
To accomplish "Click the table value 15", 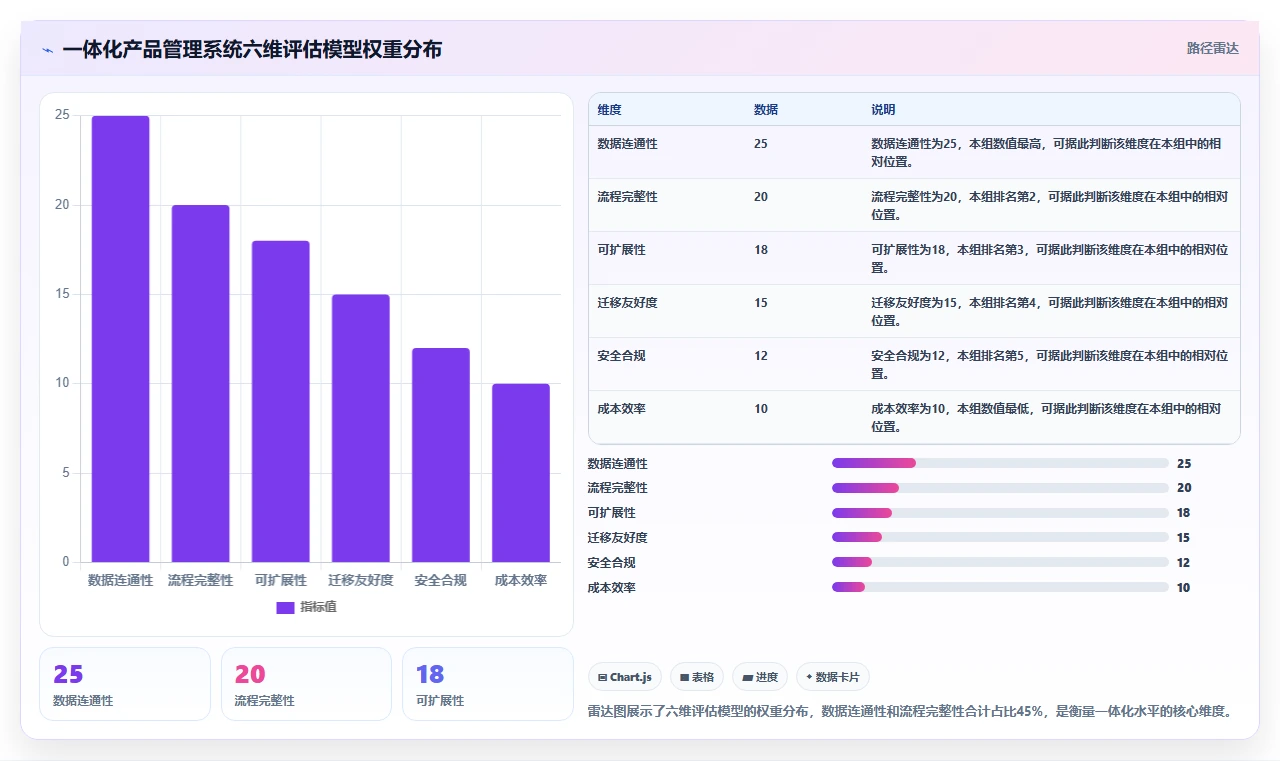I will [761, 302].
